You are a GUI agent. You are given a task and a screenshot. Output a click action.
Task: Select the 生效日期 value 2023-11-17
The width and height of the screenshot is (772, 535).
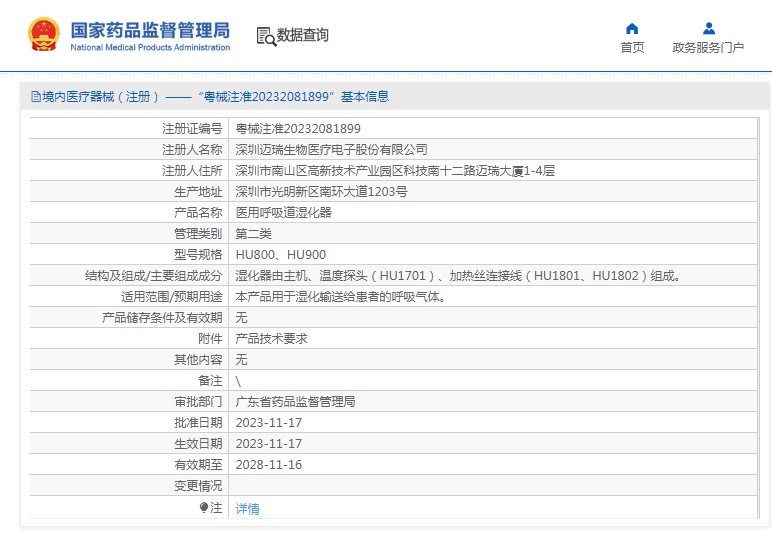tap(269, 444)
